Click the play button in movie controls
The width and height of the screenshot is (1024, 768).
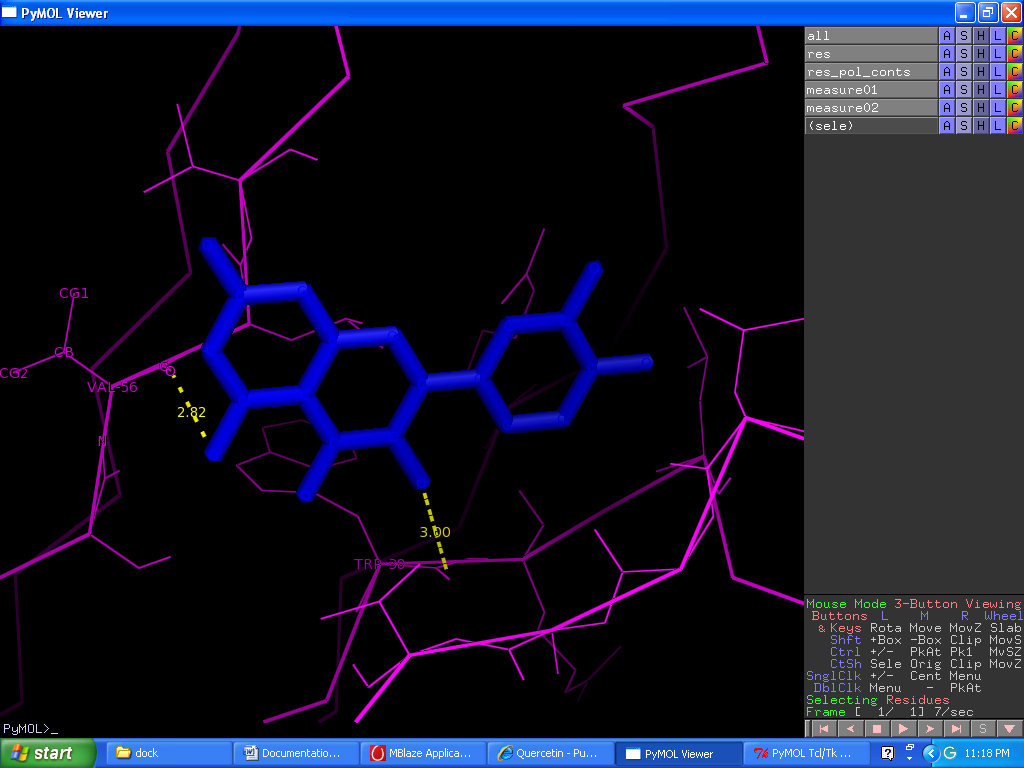[x=904, y=729]
